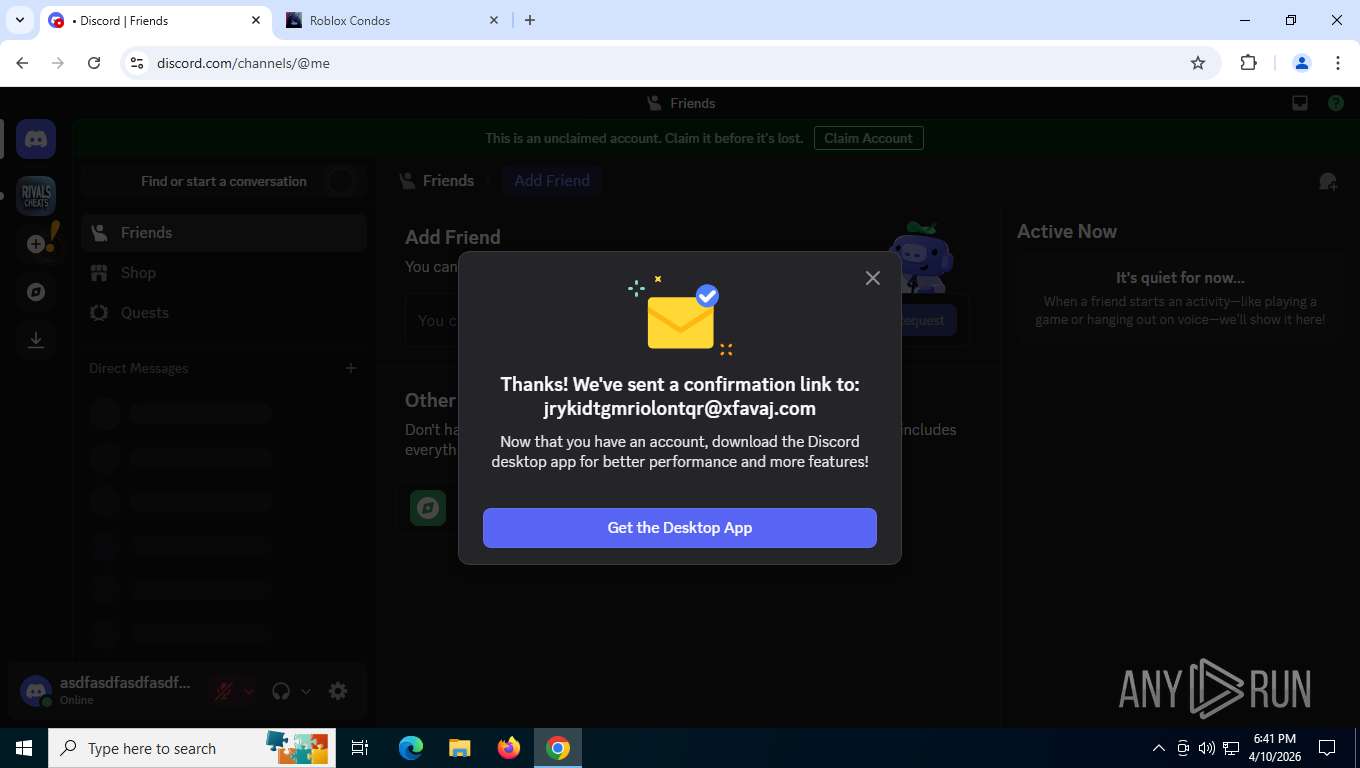The height and width of the screenshot is (768, 1360).
Task: Click the green Explore Discoverable Servers icon
Action: (x=428, y=507)
